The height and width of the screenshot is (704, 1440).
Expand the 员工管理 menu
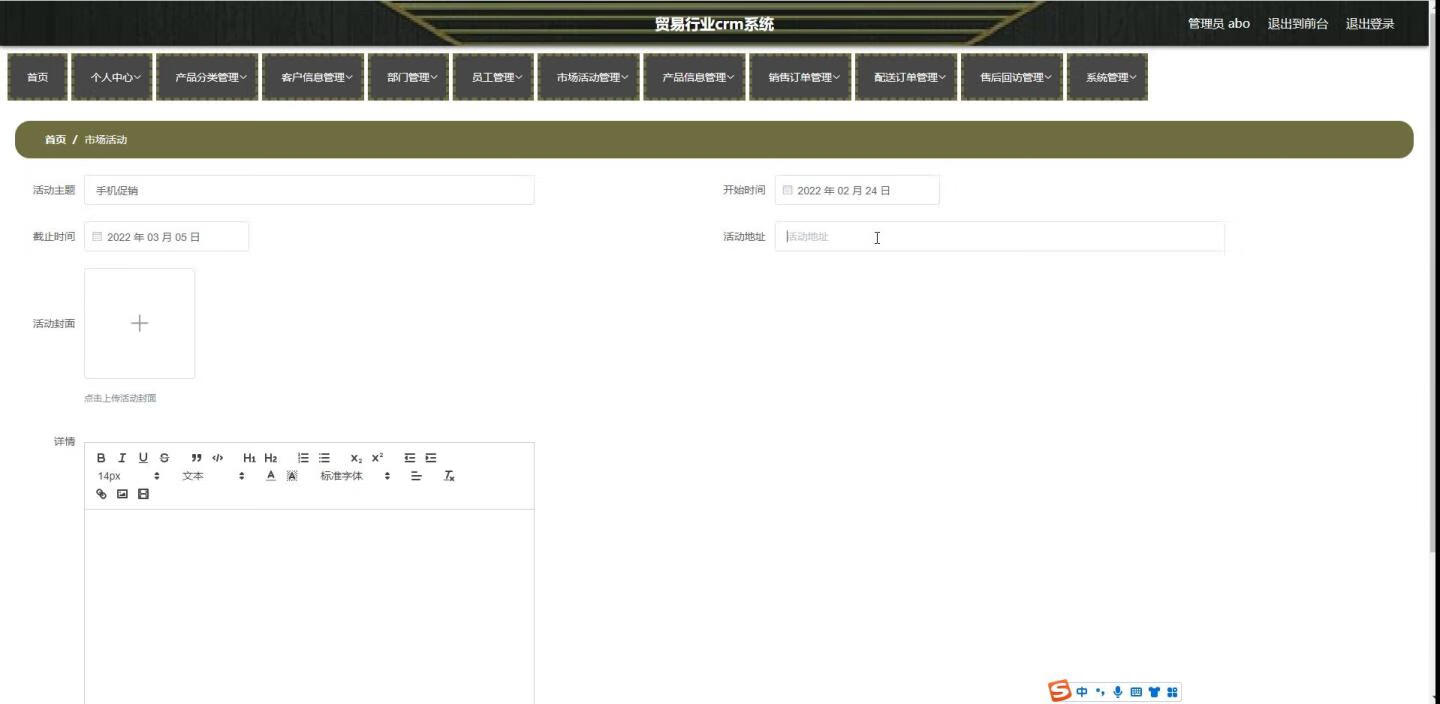(x=493, y=77)
